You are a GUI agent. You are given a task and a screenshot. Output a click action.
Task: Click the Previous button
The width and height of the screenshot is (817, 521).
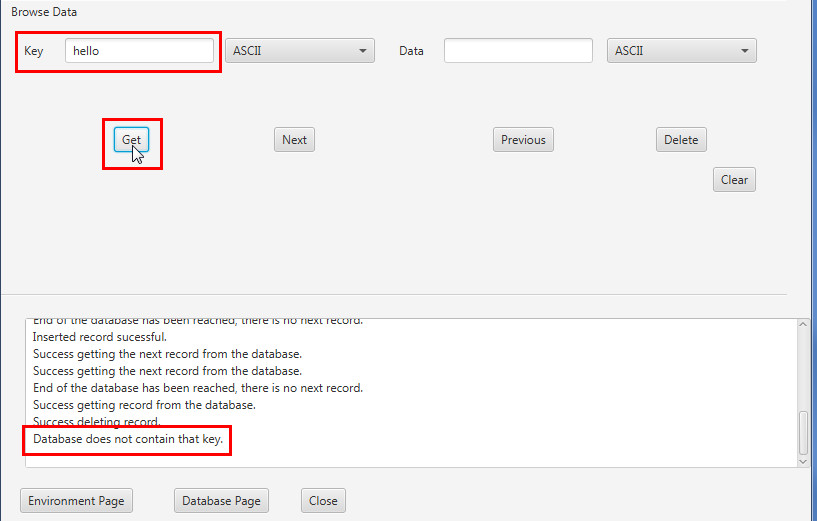click(x=523, y=140)
